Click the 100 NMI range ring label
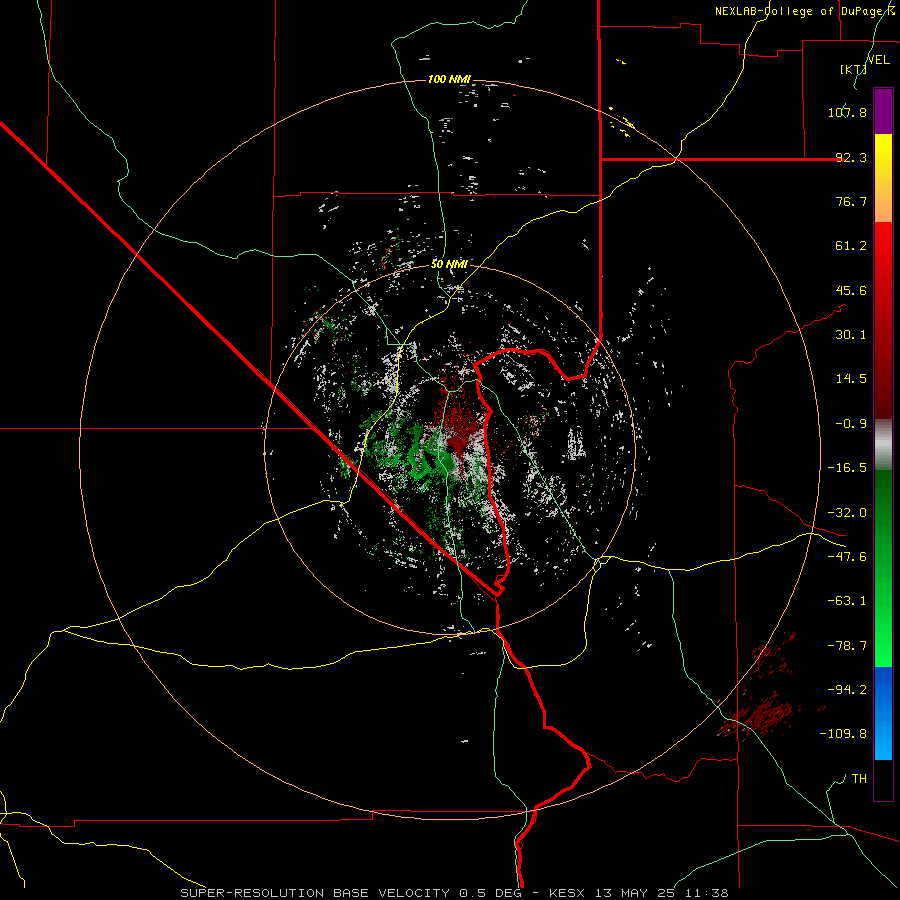 (449, 79)
